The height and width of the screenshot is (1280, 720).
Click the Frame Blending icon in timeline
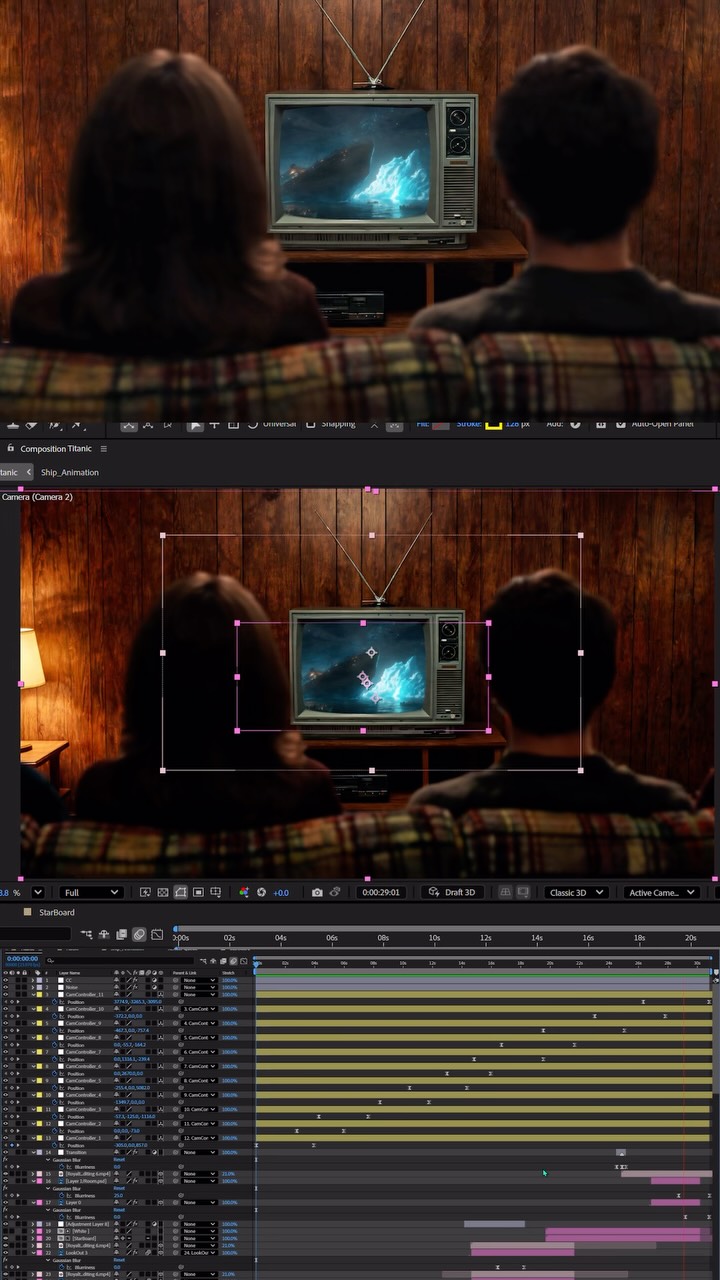click(x=121, y=934)
